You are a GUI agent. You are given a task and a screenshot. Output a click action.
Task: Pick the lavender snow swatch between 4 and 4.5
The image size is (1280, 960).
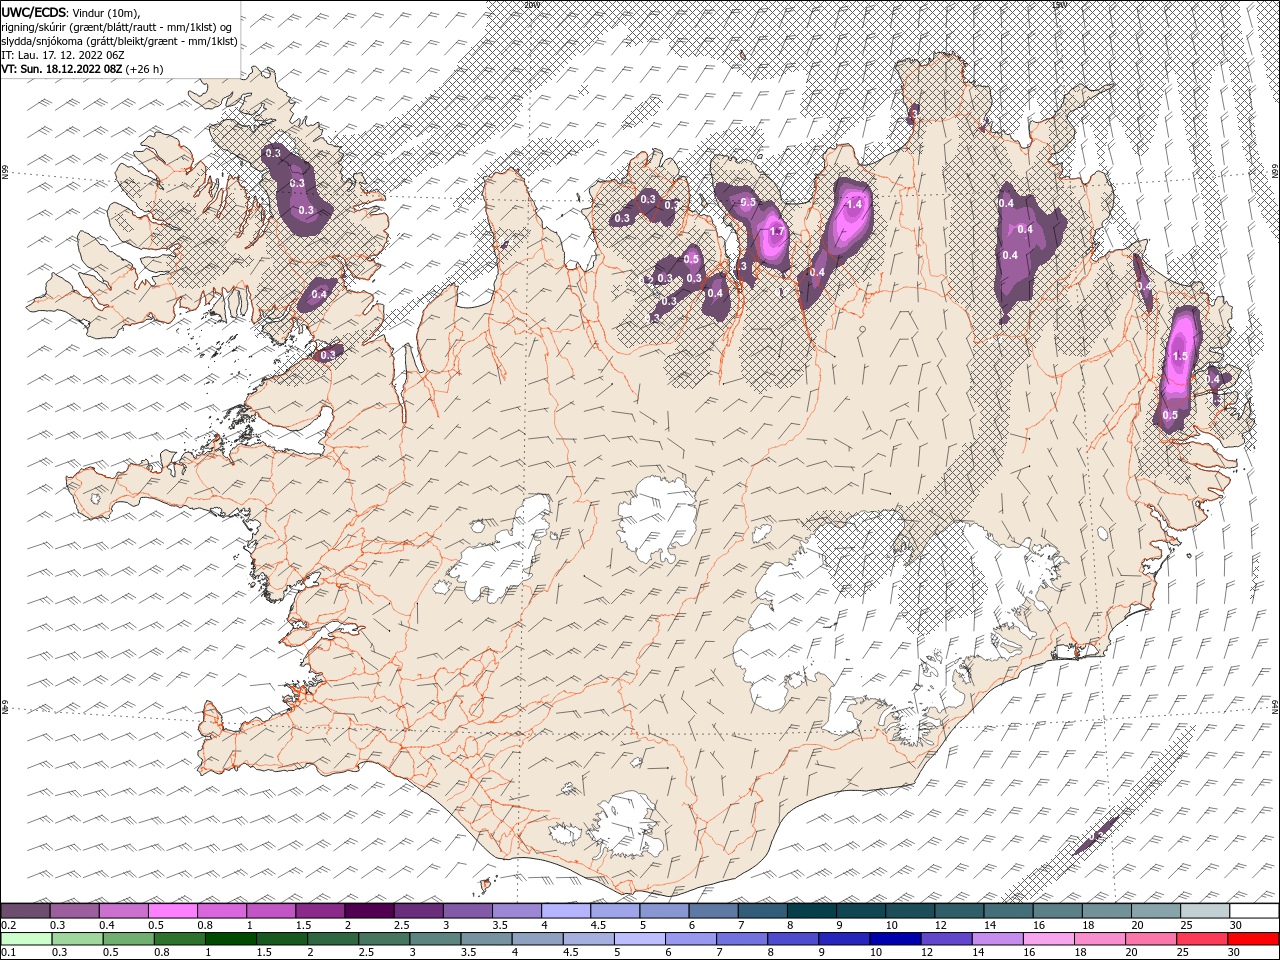point(566,910)
